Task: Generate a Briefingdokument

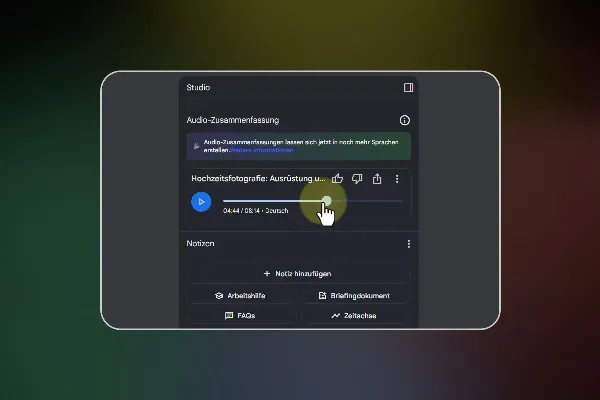Action: pyautogui.click(x=354, y=296)
